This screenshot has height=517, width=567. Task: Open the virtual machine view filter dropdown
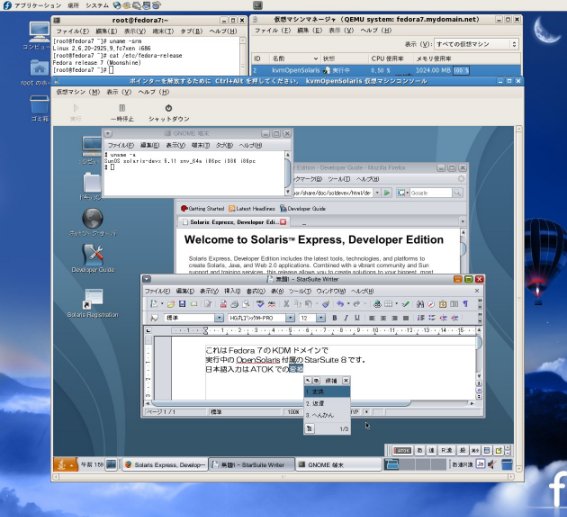[476, 44]
